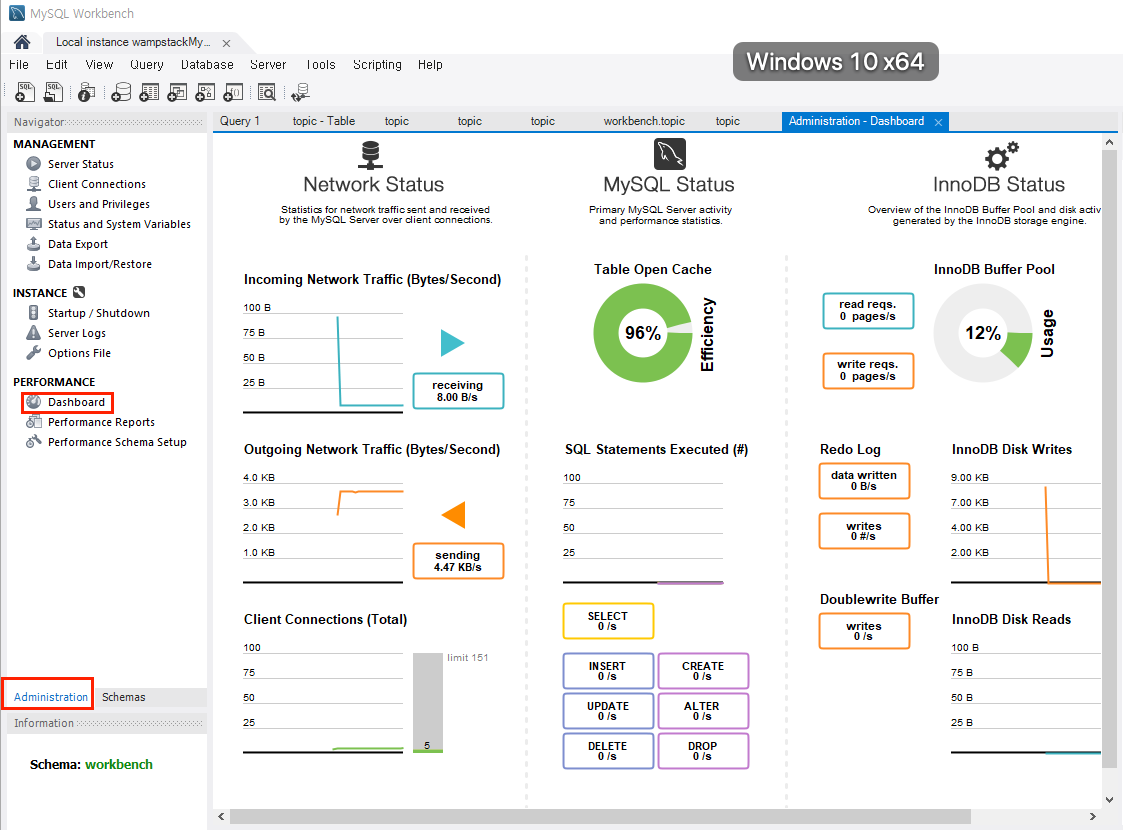This screenshot has height=830, width=1123.
Task: Click the receiving 8.00 B/s box
Action: point(458,391)
